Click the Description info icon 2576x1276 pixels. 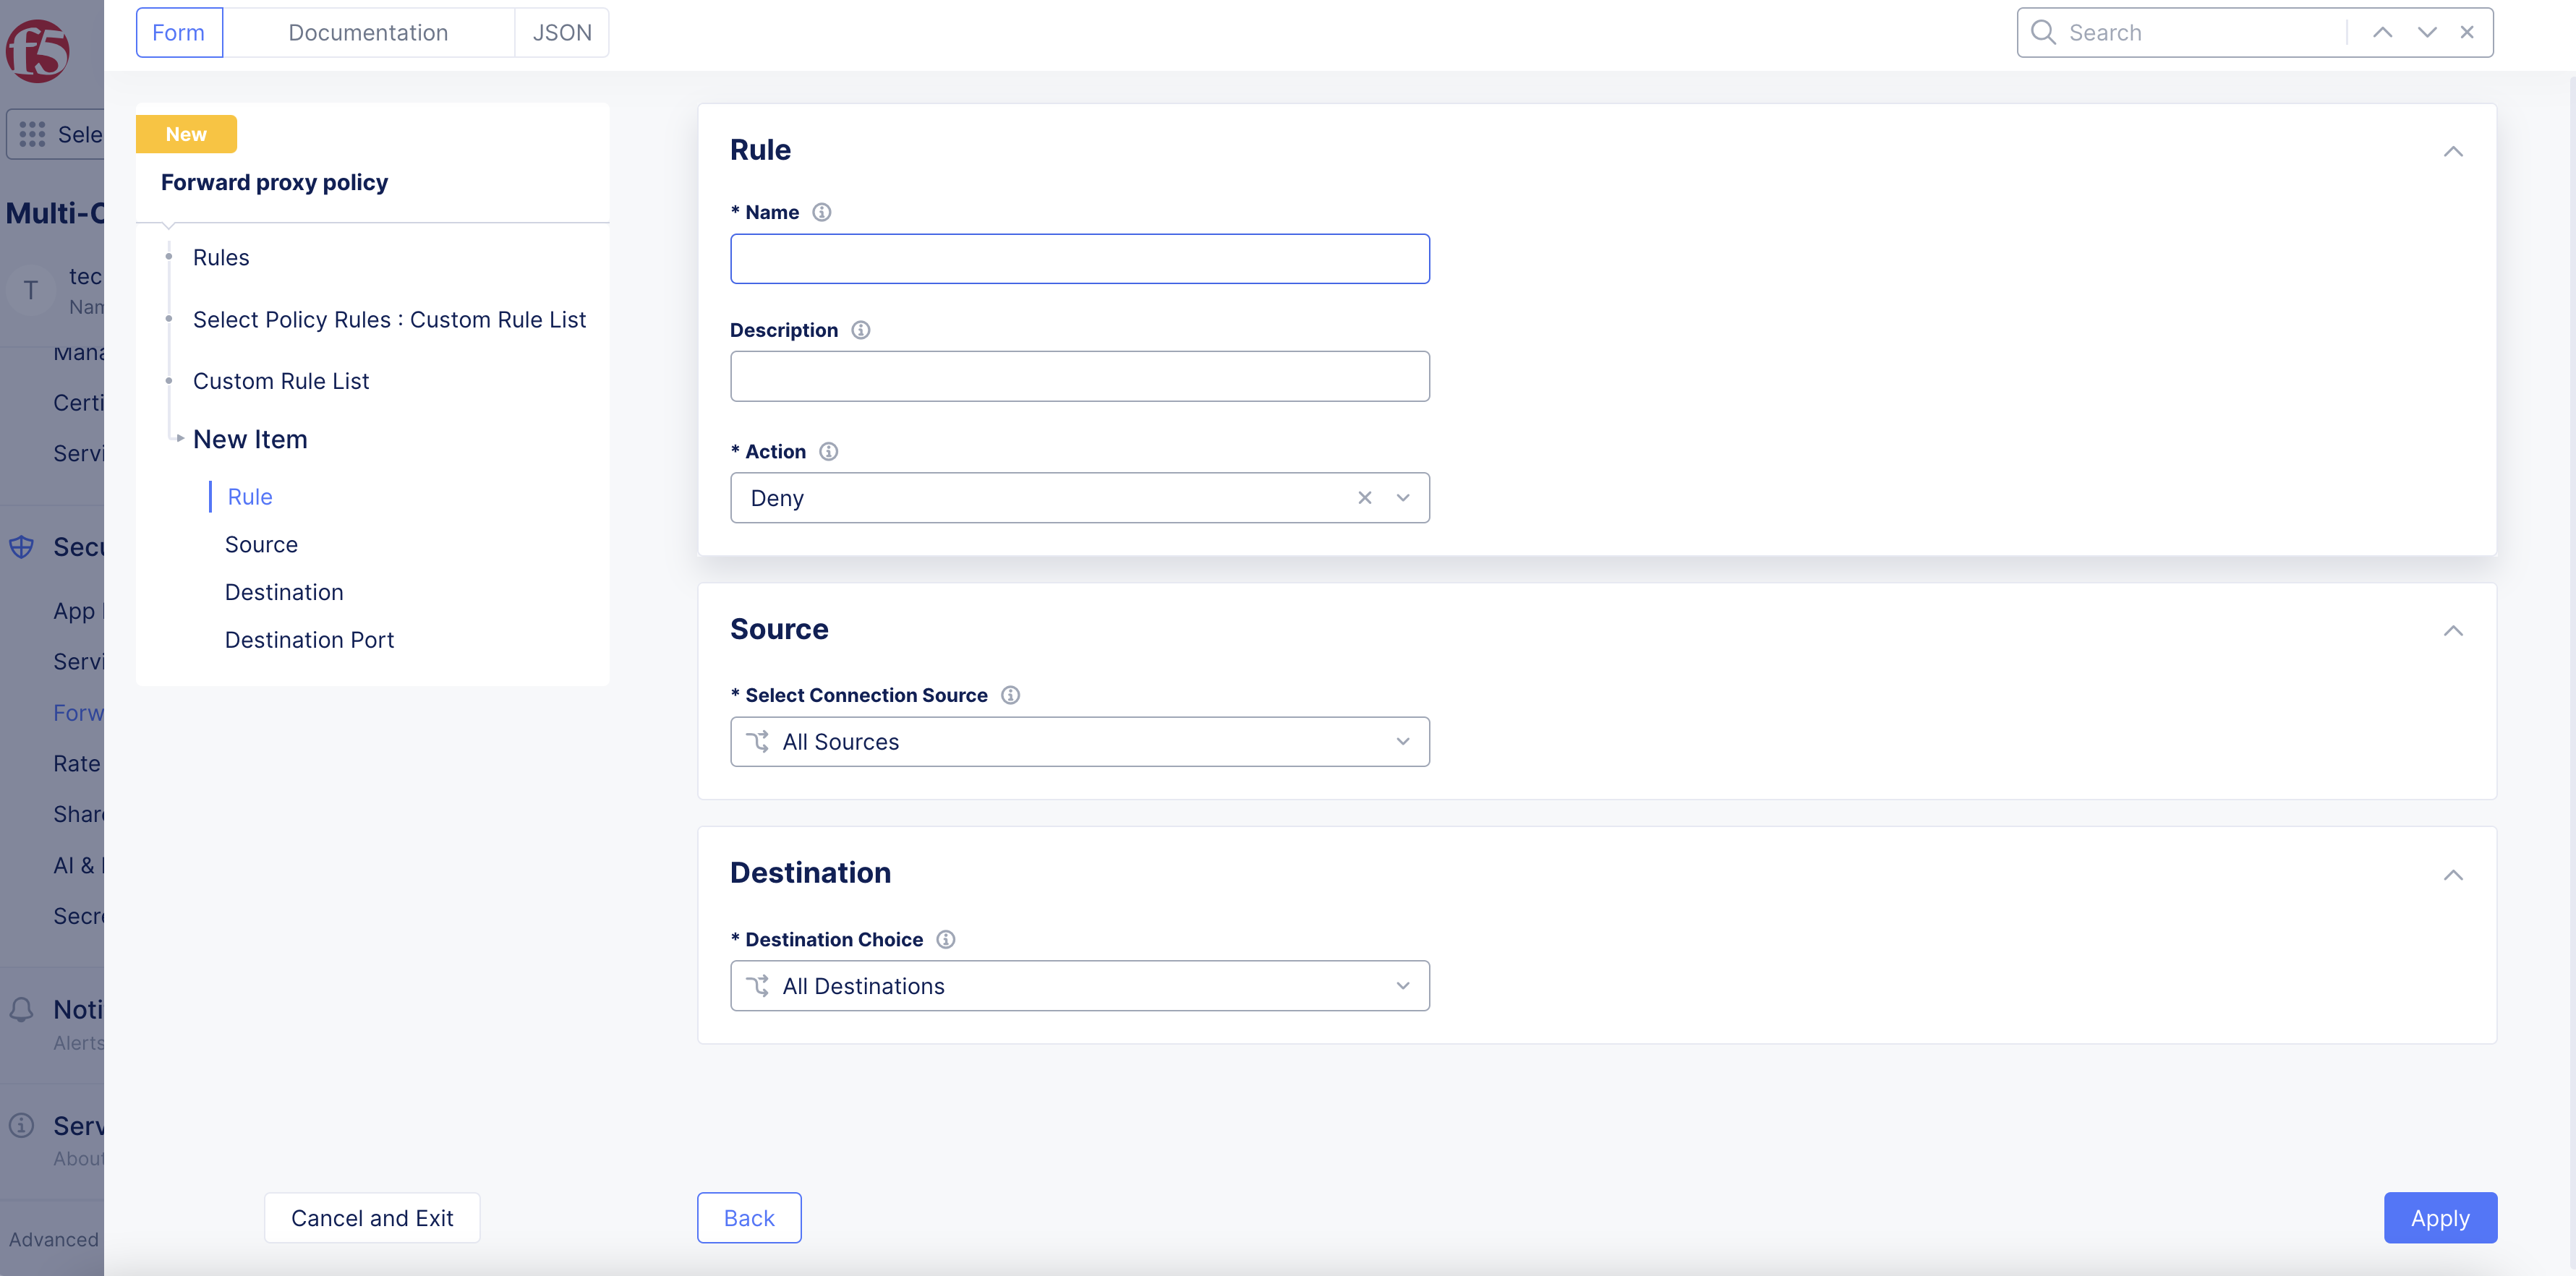click(860, 330)
